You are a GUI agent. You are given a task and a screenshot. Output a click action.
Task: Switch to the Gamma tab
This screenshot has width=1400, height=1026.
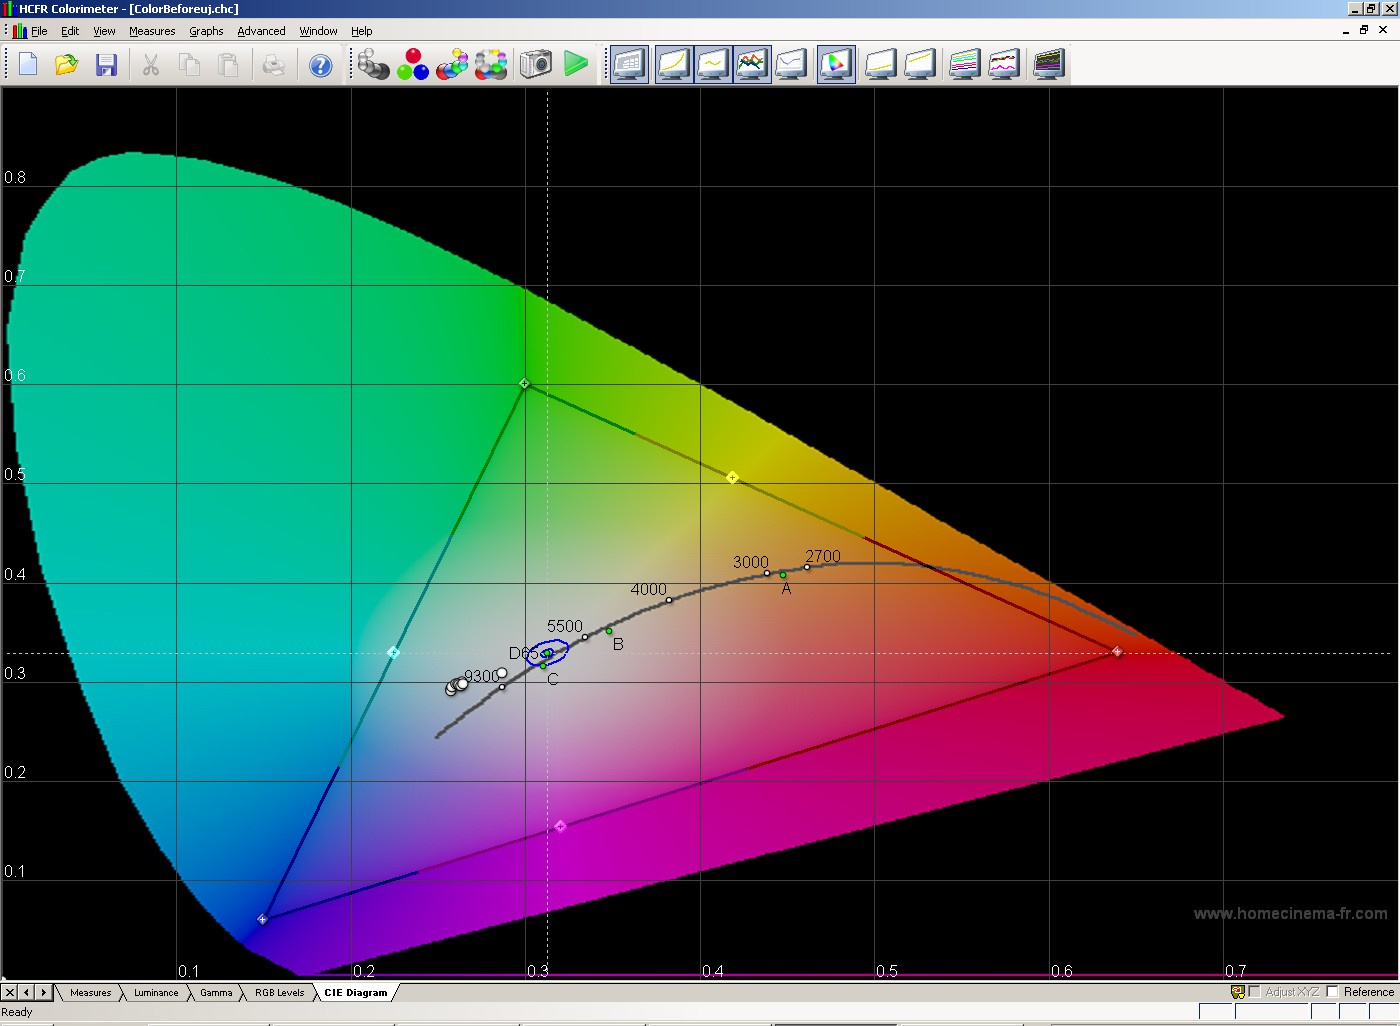tap(216, 993)
